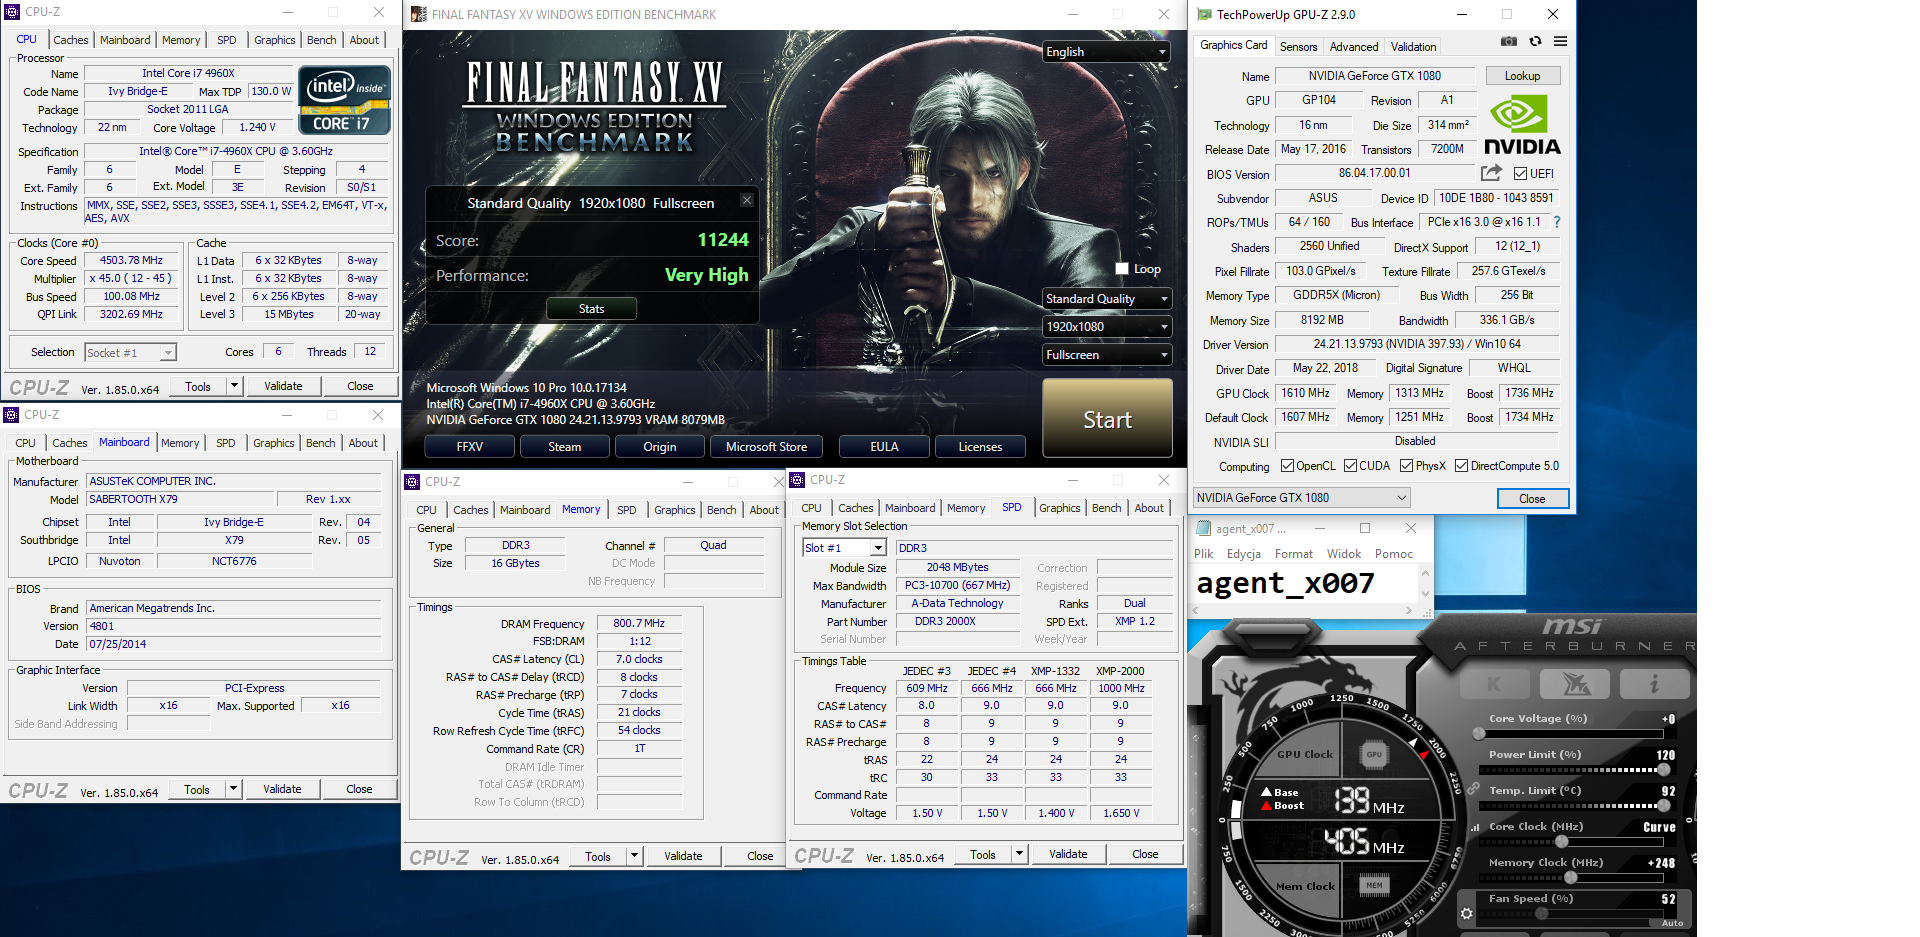Open the curve editor icon beside Core Clock
Image resolution: width=1920 pixels, height=937 pixels.
1475,827
